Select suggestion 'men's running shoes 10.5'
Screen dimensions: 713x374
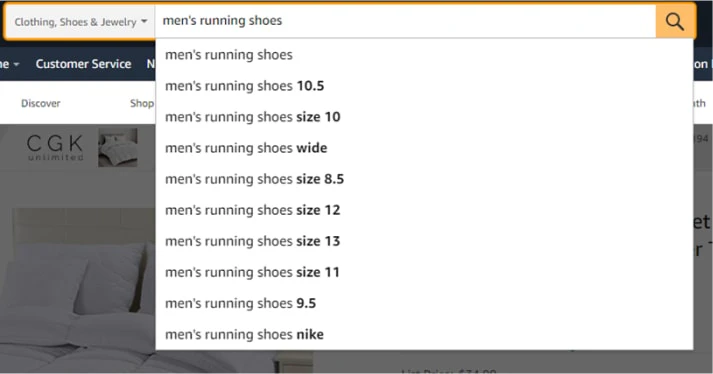424,86
